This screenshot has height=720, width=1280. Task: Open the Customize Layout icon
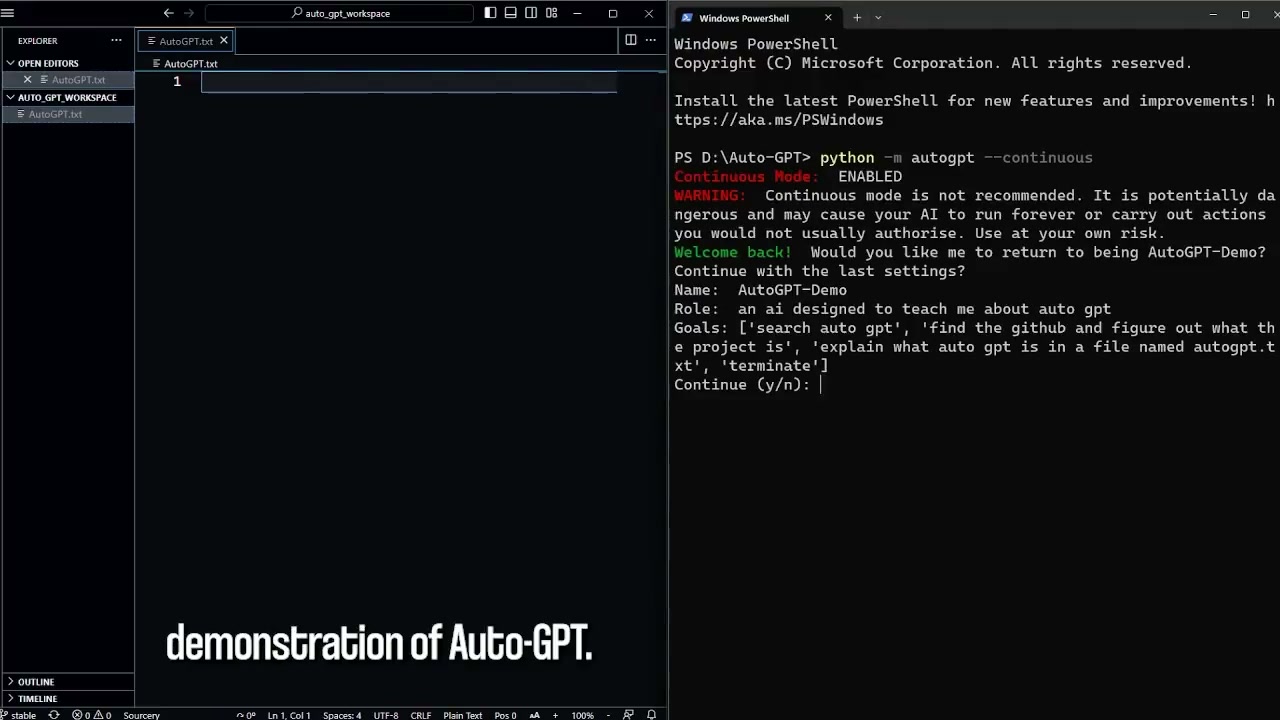[x=551, y=13]
